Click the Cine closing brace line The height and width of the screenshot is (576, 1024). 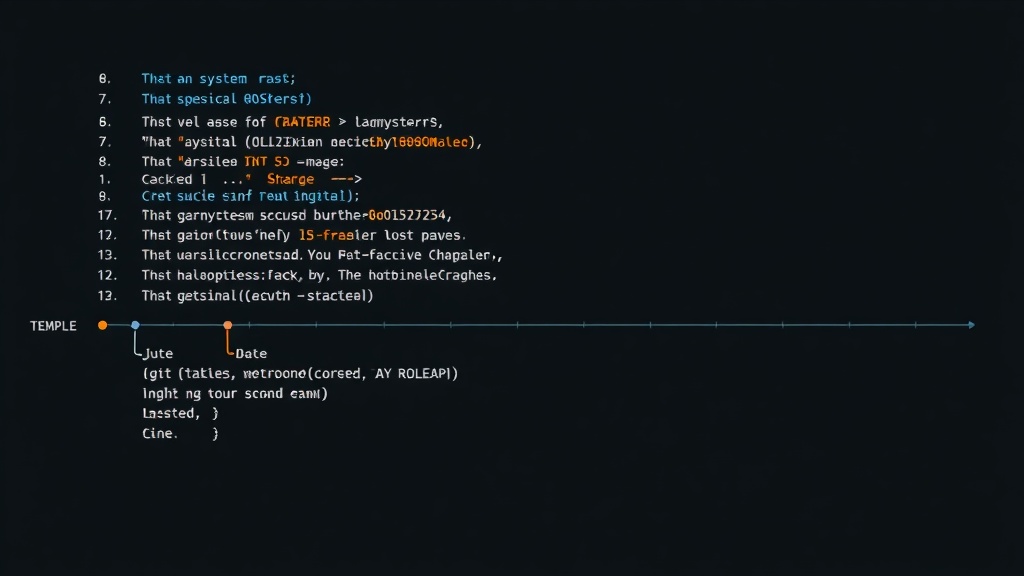coord(180,432)
